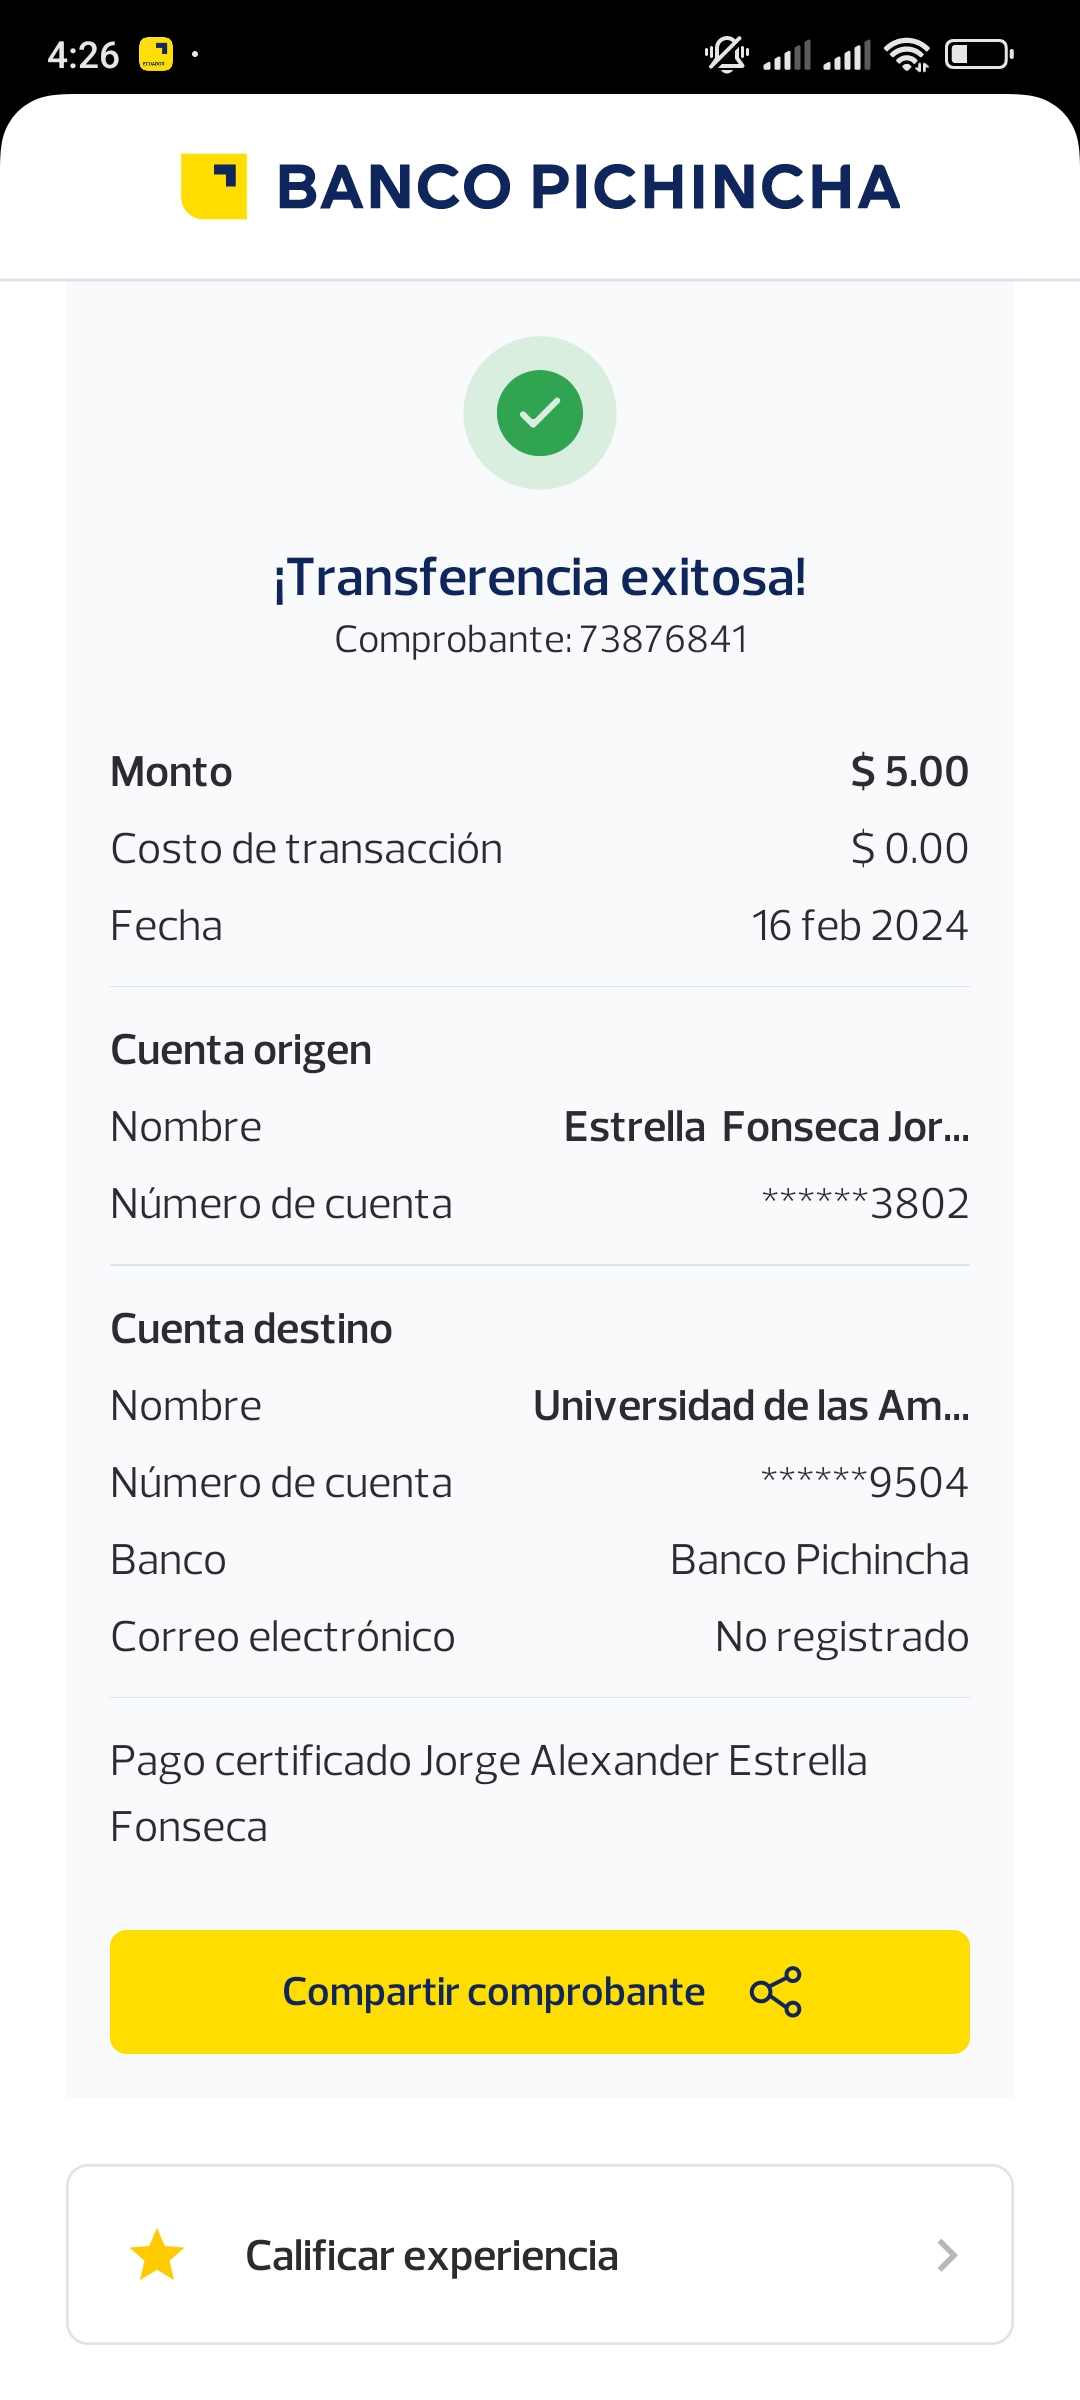1080x2400 pixels.
Task: Tap the ¡Transferencia exitosa! heading
Action: 540,578
